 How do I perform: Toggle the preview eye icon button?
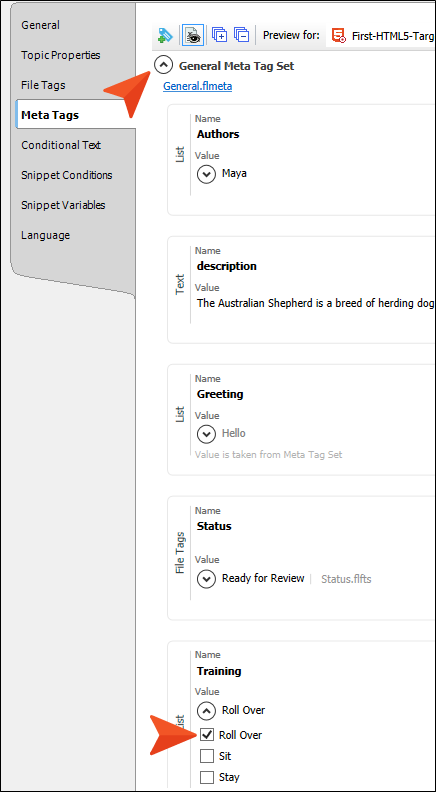(x=192, y=35)
